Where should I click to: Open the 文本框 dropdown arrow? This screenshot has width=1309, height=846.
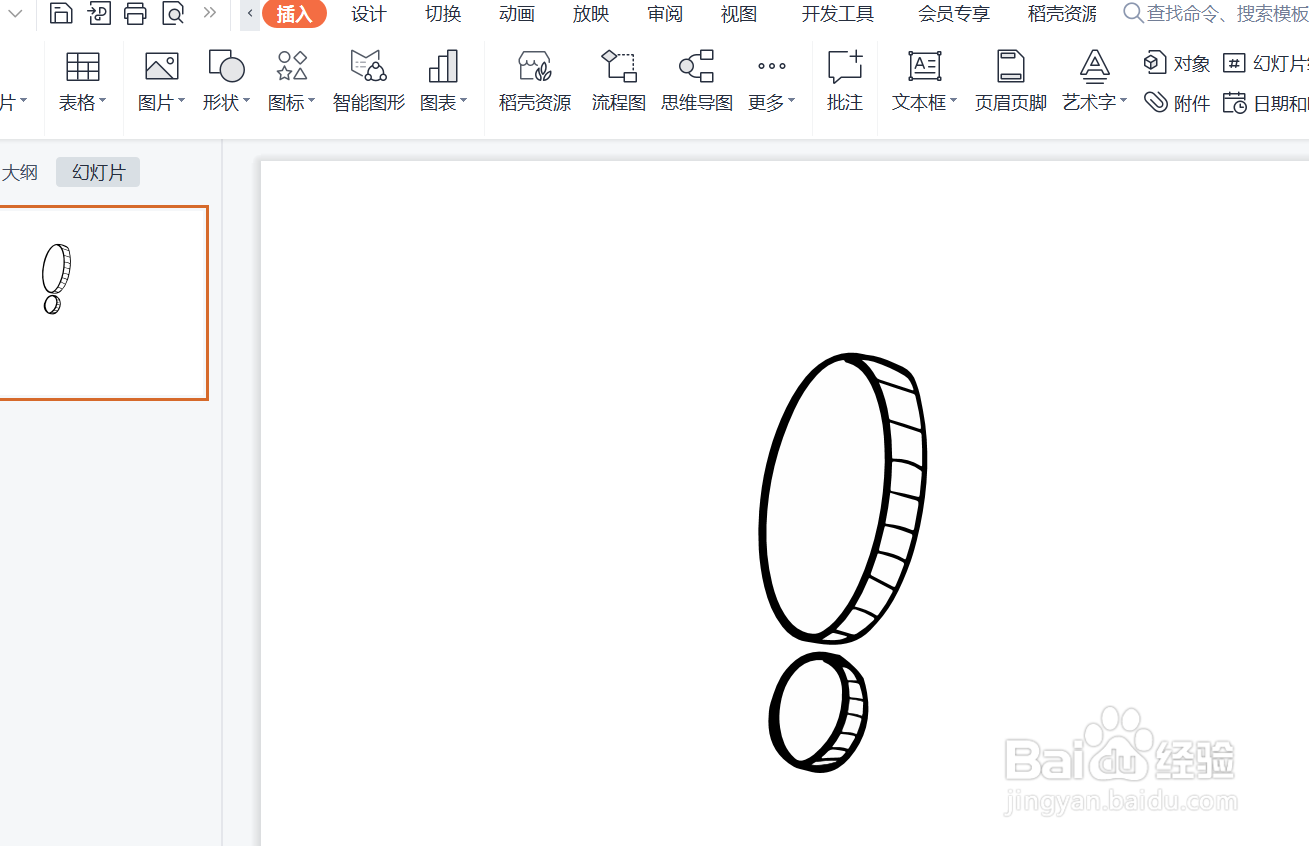pyautogui.click(x=954, y=101)
